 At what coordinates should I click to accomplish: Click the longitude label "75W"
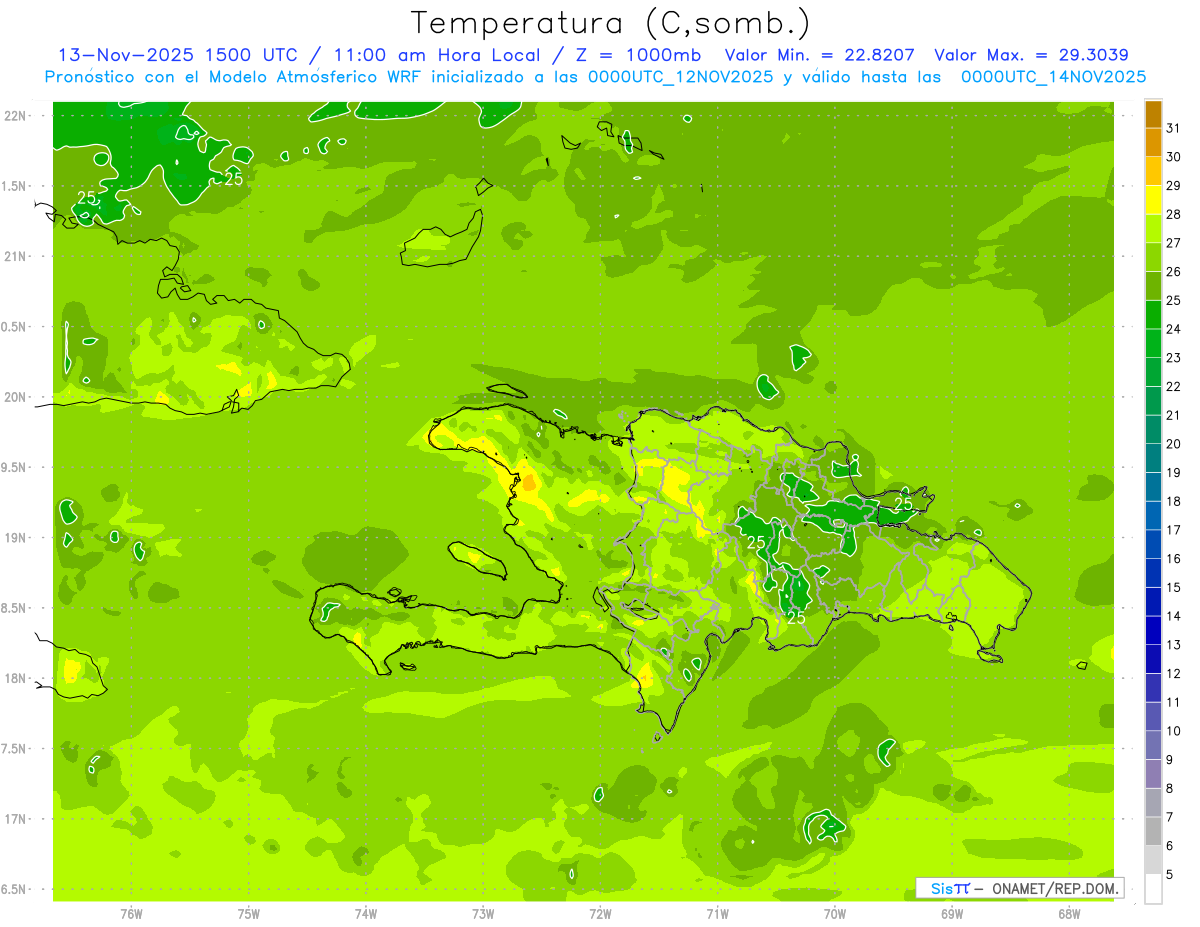tap(248, 913)
